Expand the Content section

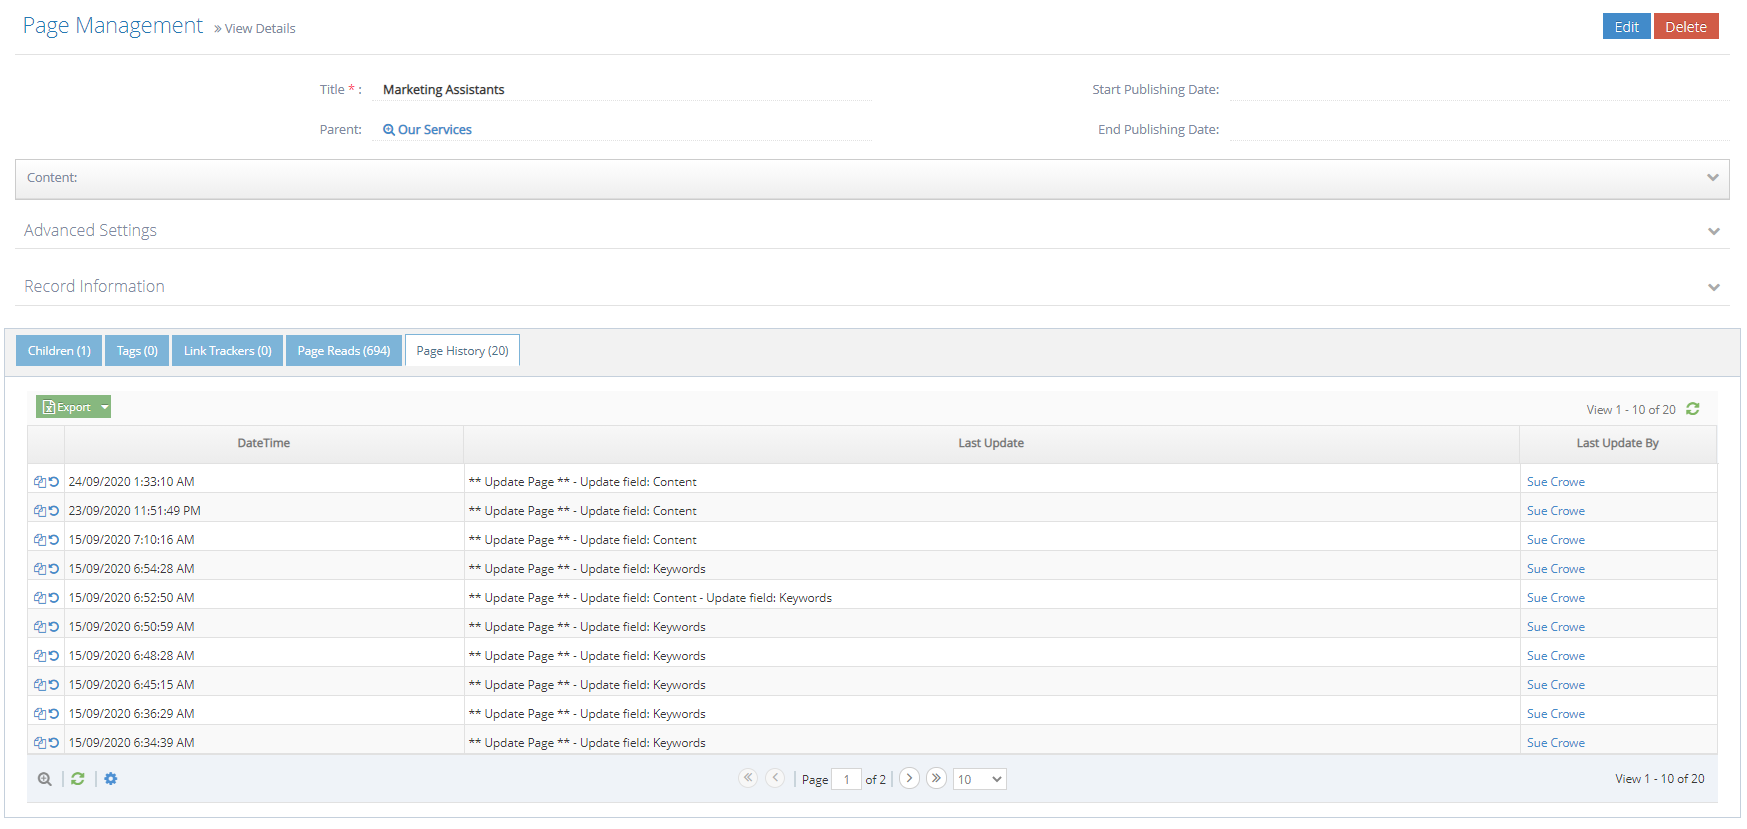[x=1712, y=178]
